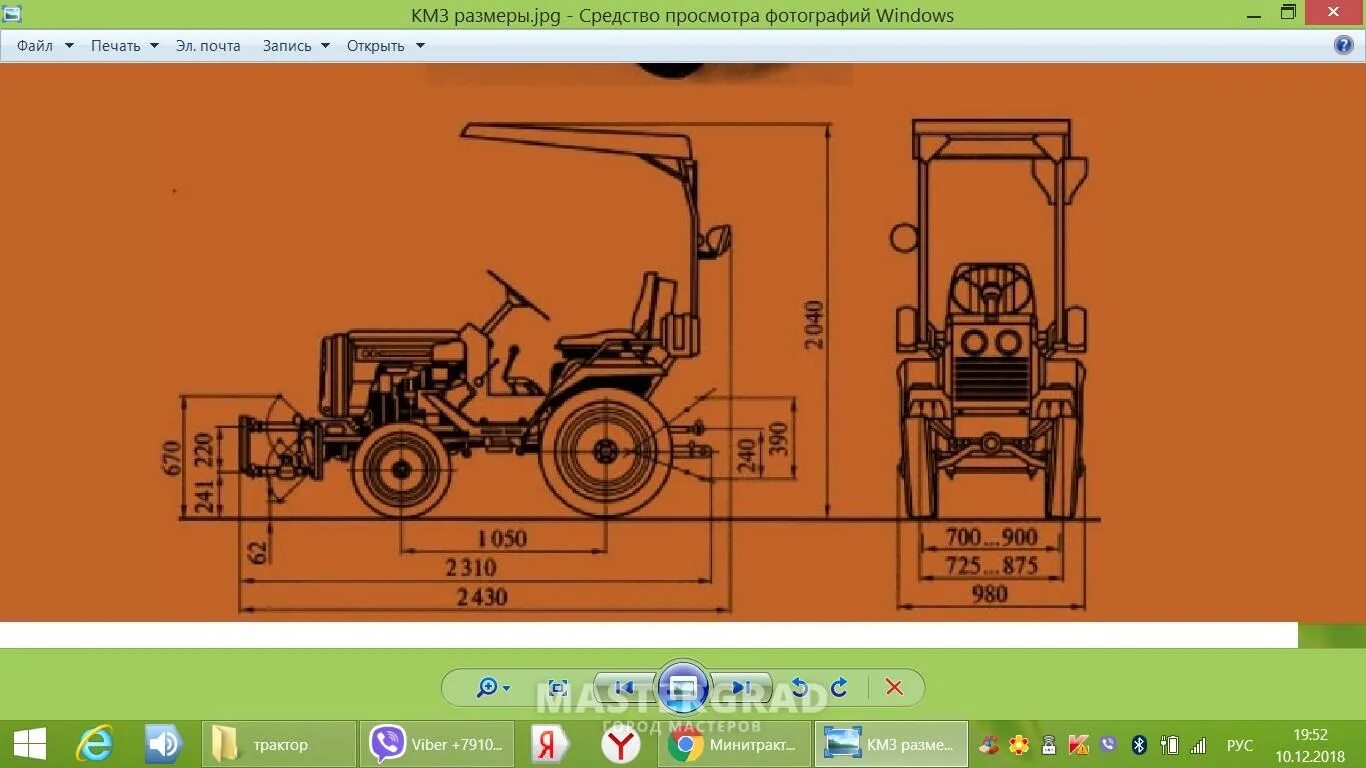
Task: Open Yandex app with Я icon
Action: [549, 744]
